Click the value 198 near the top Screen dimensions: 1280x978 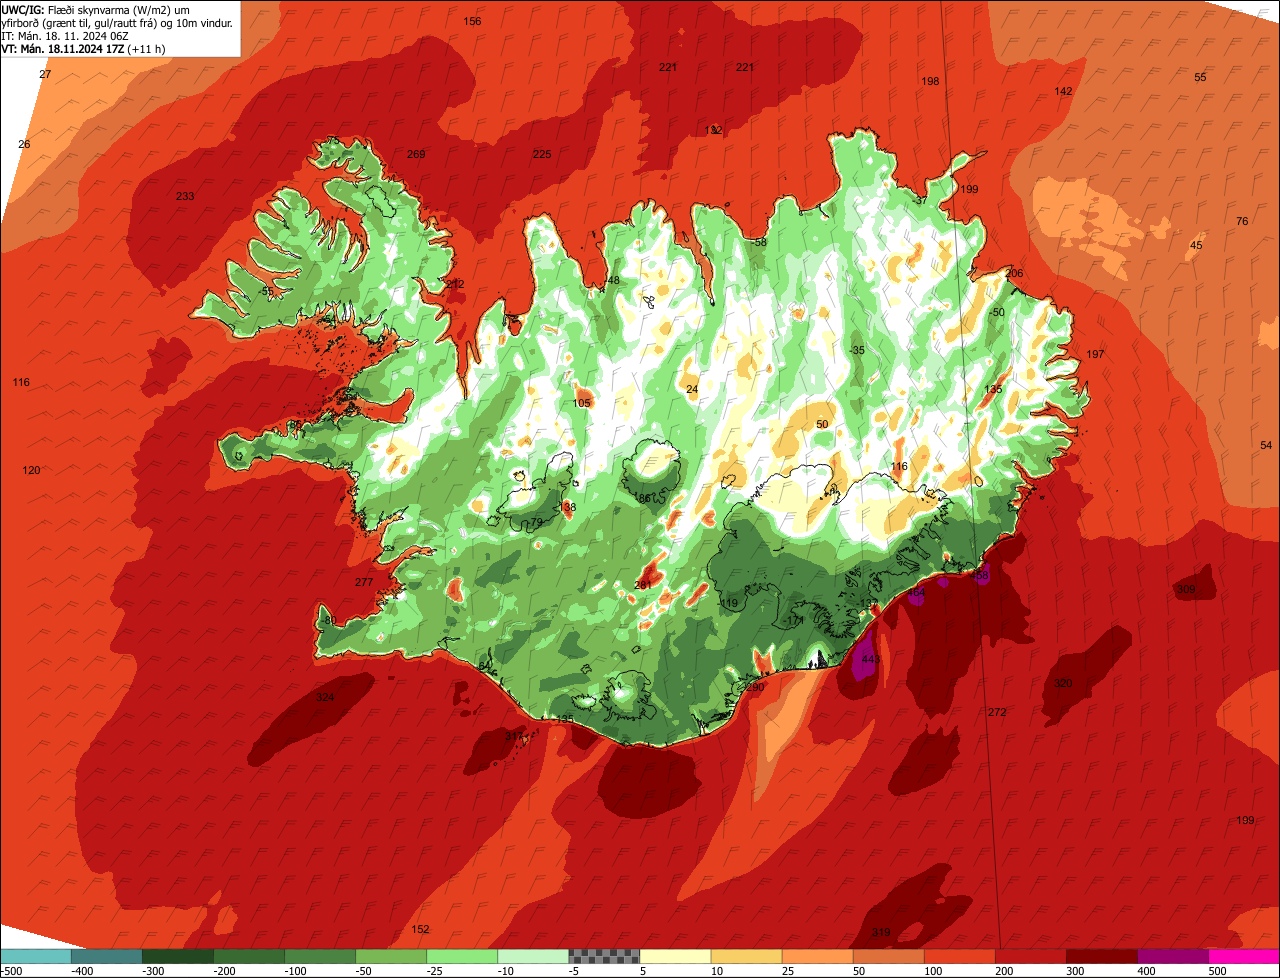[930, 81]
